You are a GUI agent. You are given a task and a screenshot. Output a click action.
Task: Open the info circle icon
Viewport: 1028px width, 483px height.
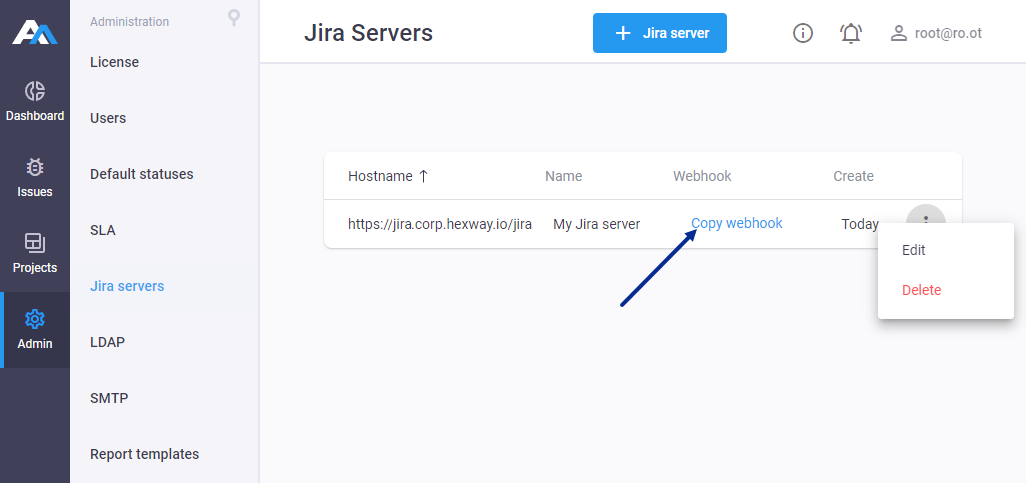click(x=802, y=33)
